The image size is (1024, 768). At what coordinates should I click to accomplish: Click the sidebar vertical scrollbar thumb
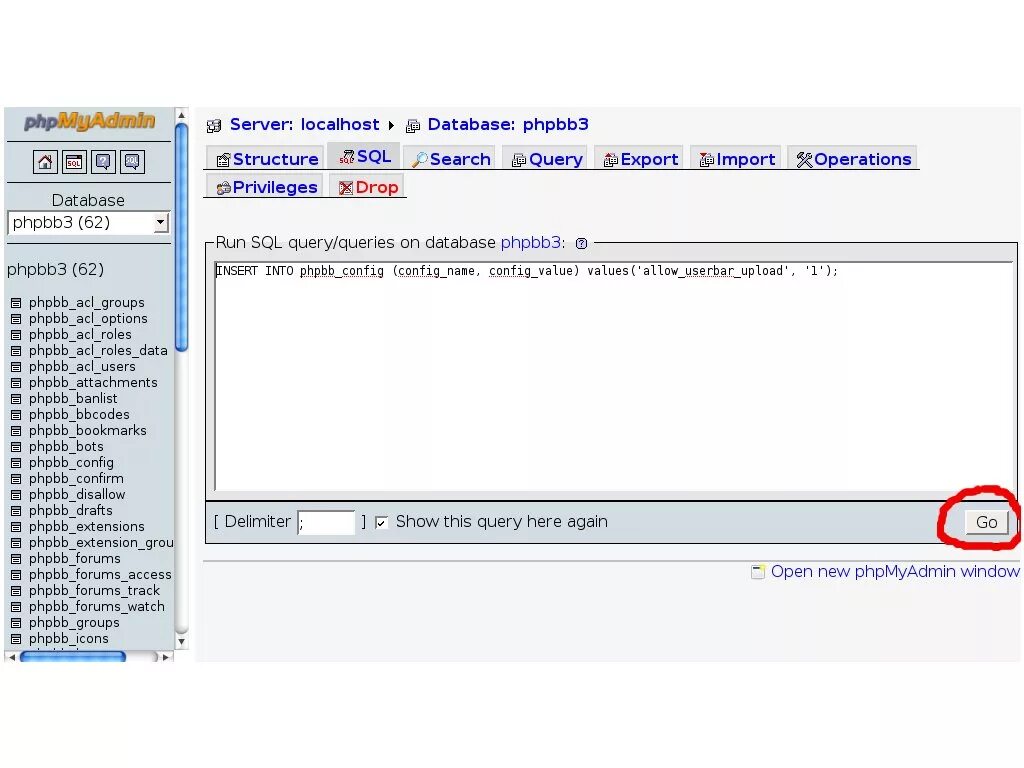182,236
